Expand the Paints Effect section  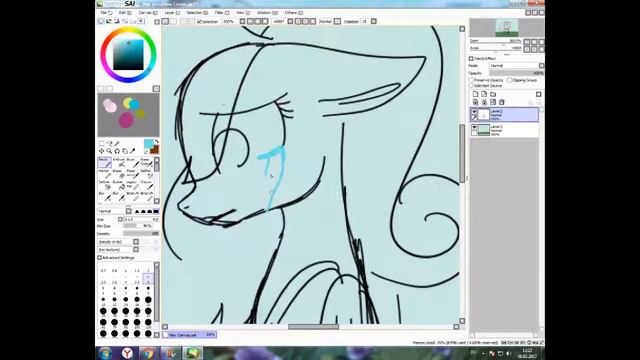coord(471,58)
